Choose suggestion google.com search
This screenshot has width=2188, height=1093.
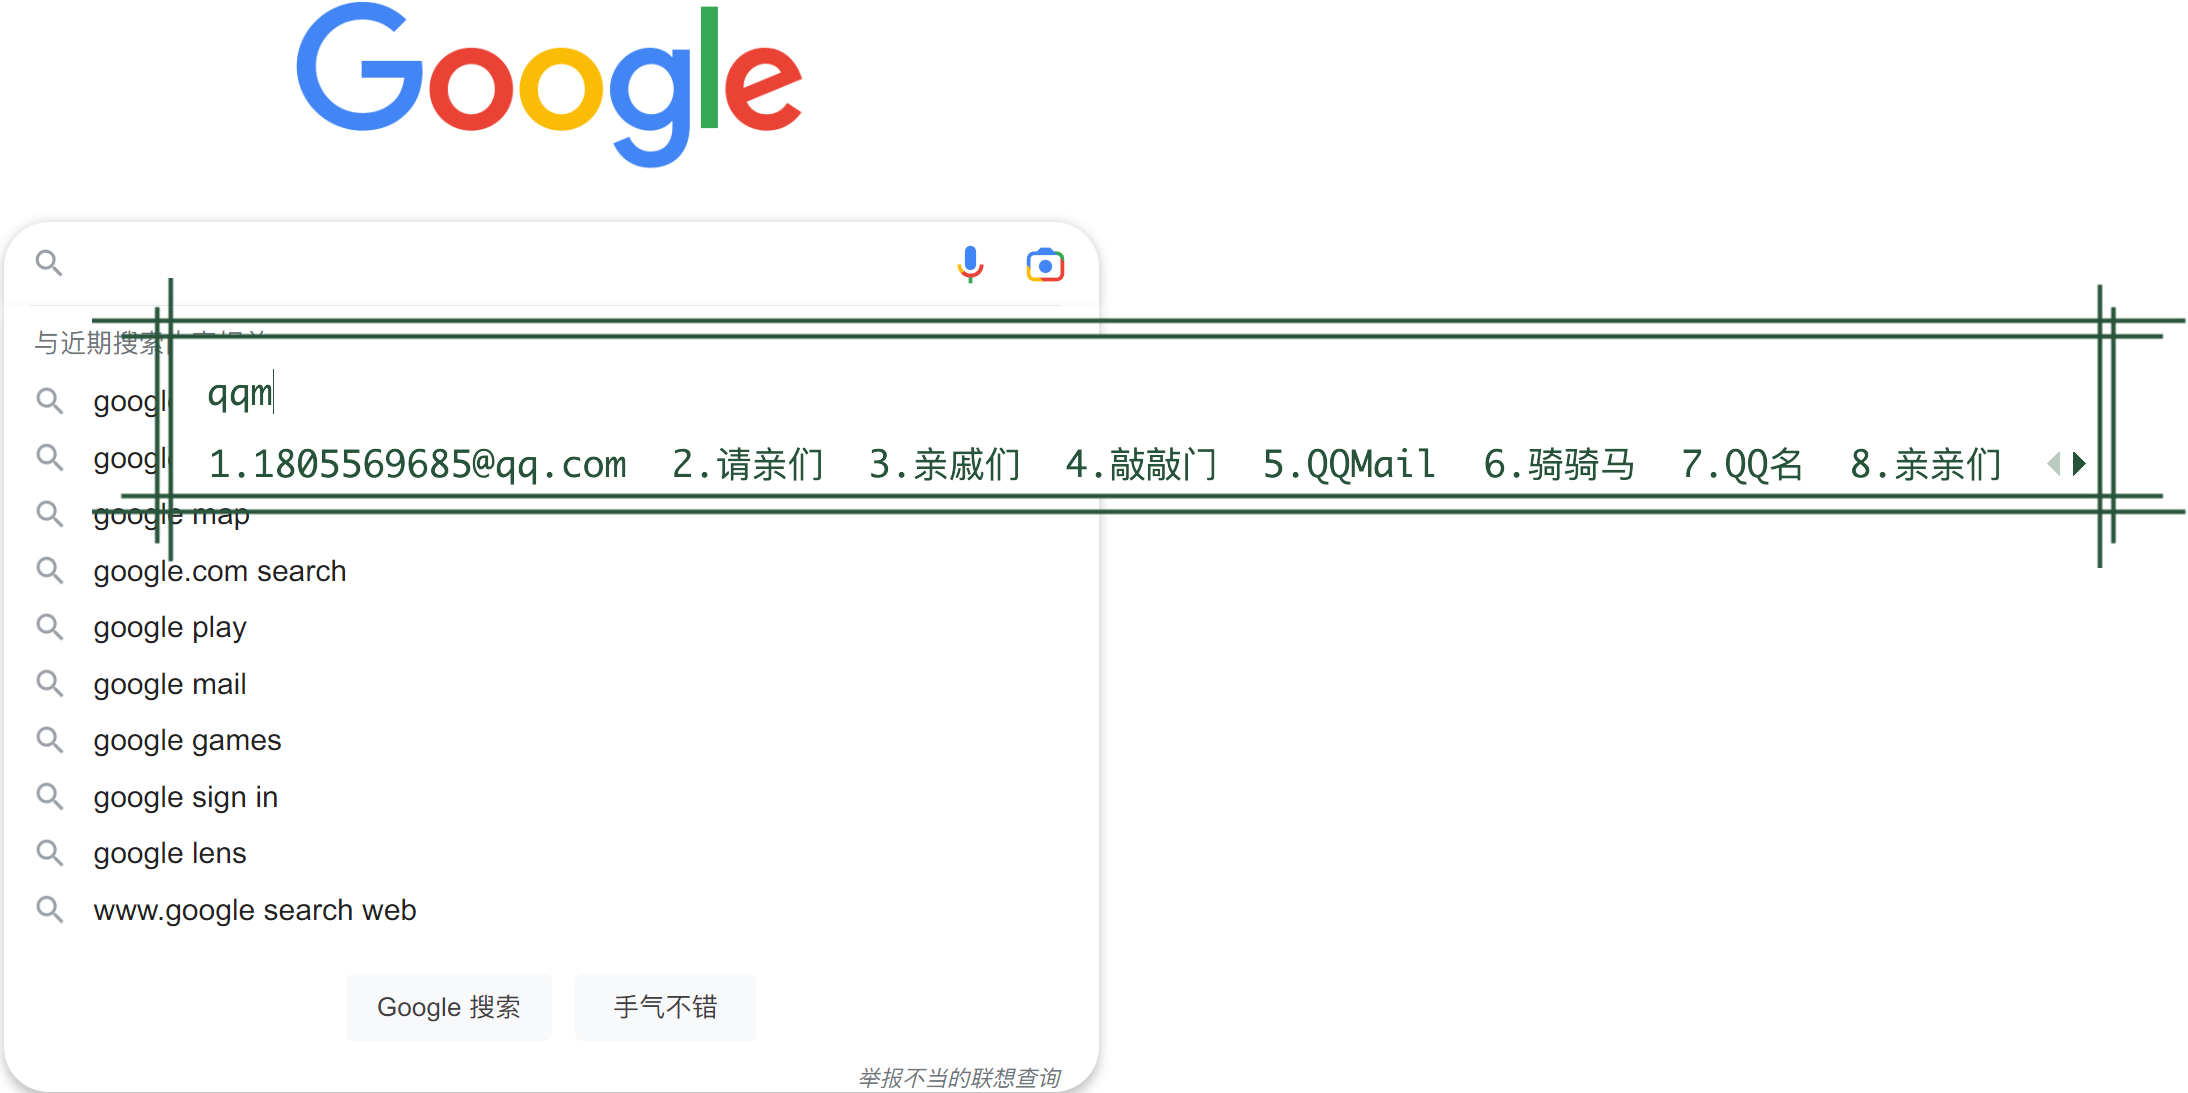point(220,571)
